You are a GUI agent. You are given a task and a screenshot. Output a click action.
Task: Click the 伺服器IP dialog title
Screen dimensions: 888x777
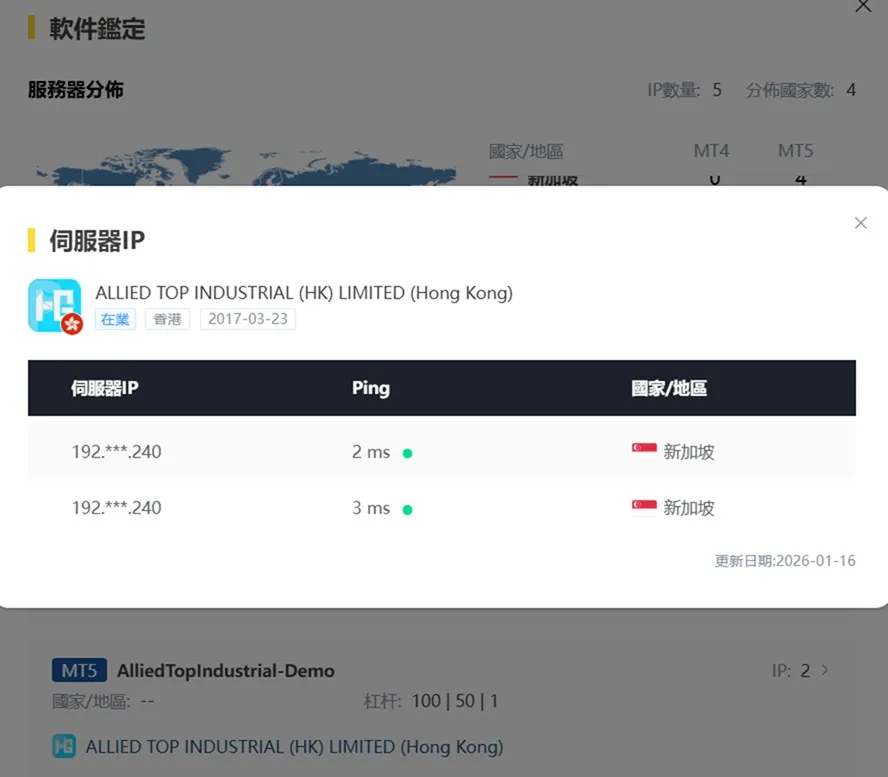pos(97,240)
